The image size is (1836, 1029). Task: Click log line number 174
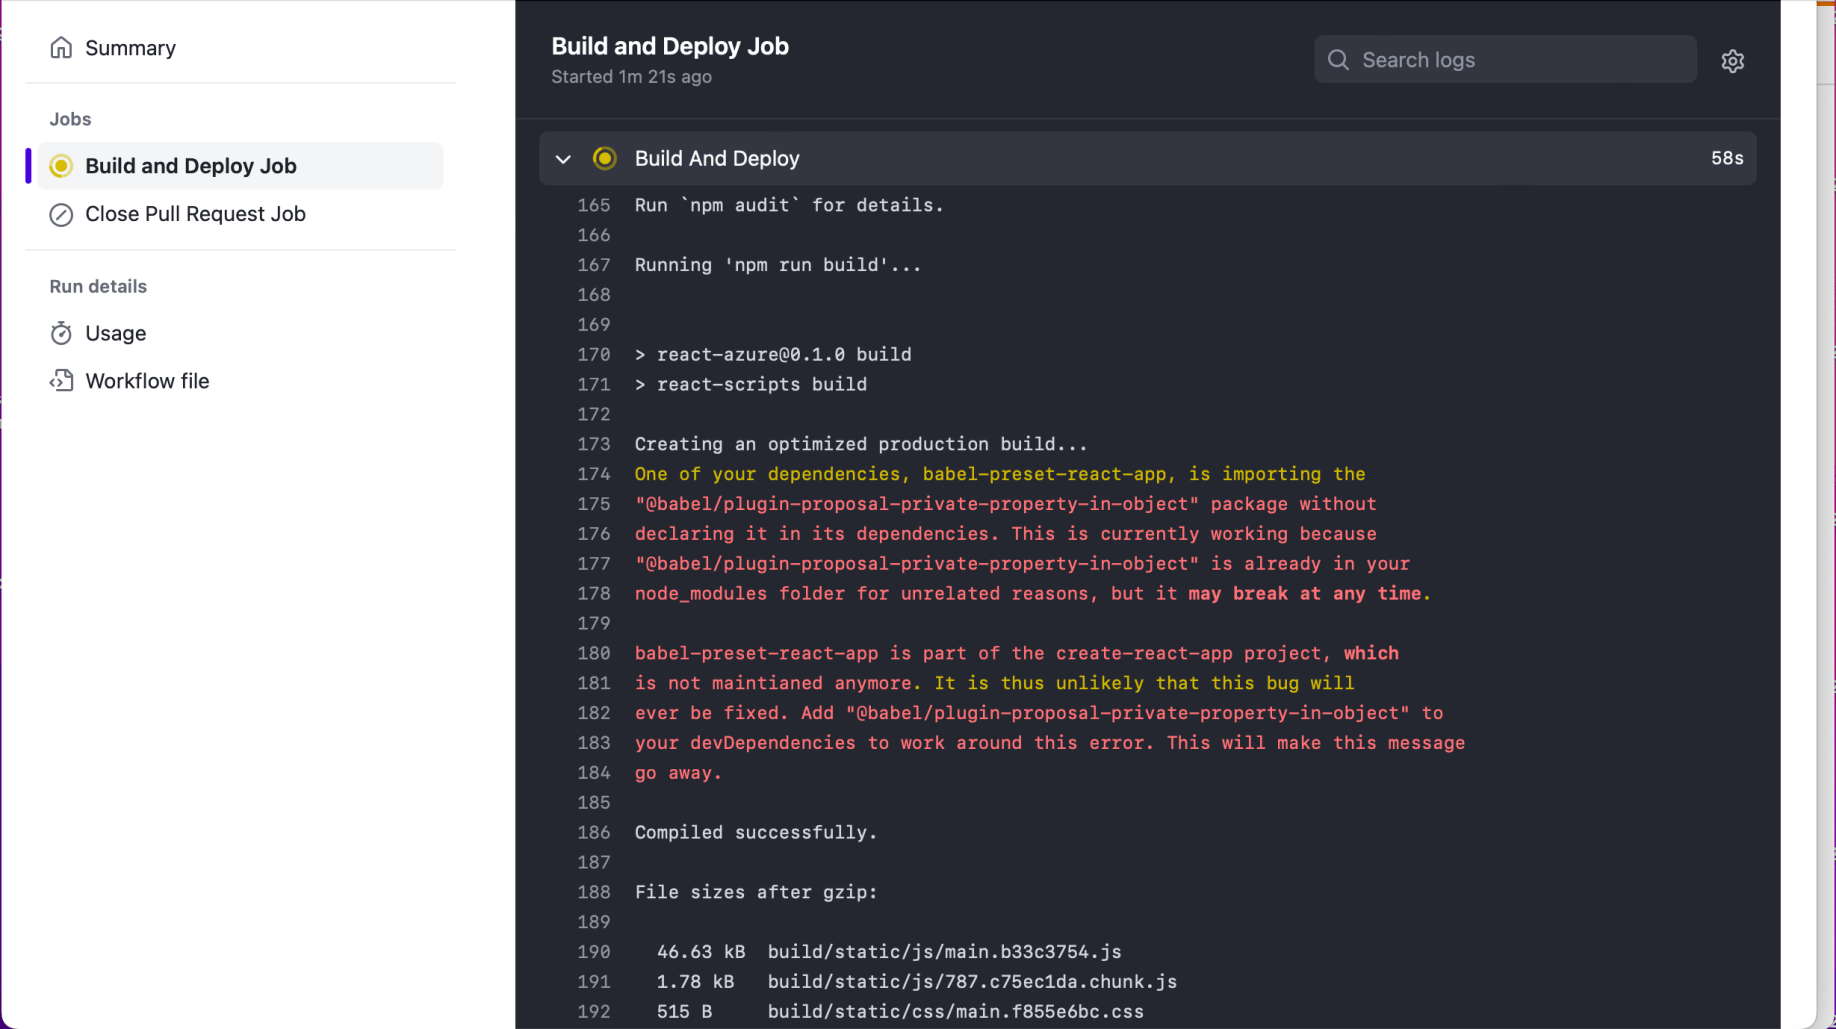coord(593,474)
